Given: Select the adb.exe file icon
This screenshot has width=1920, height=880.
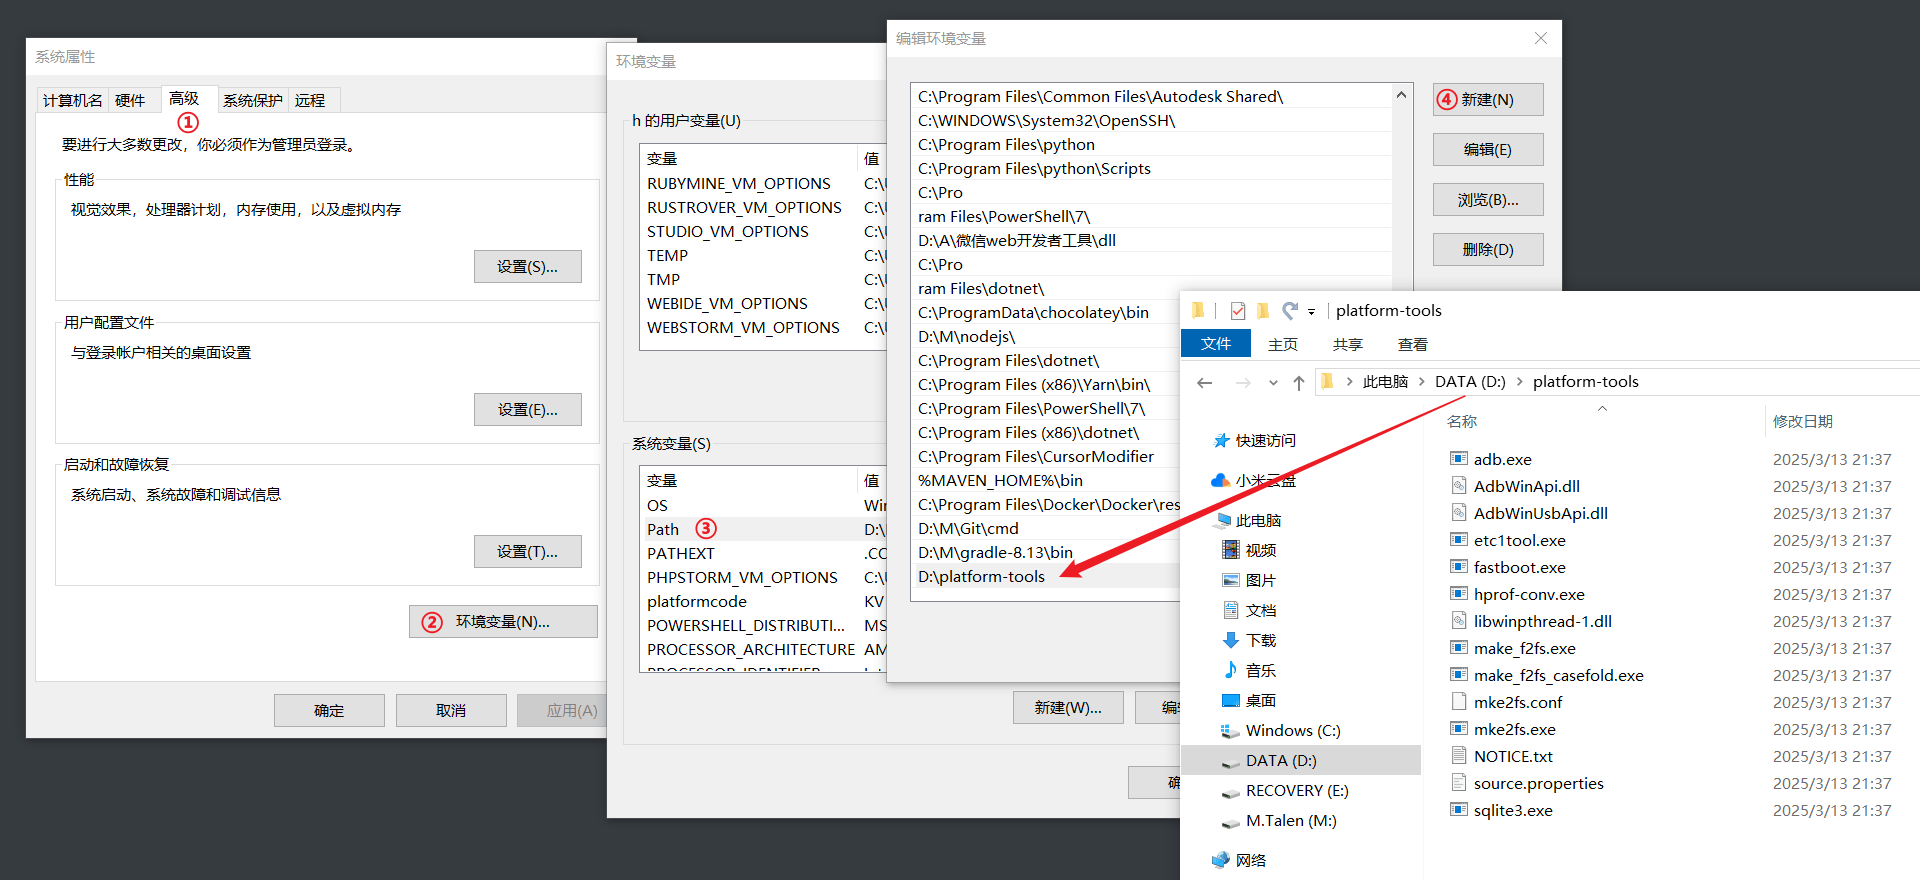Looking at the screenshot, I should coord(1459,459).
